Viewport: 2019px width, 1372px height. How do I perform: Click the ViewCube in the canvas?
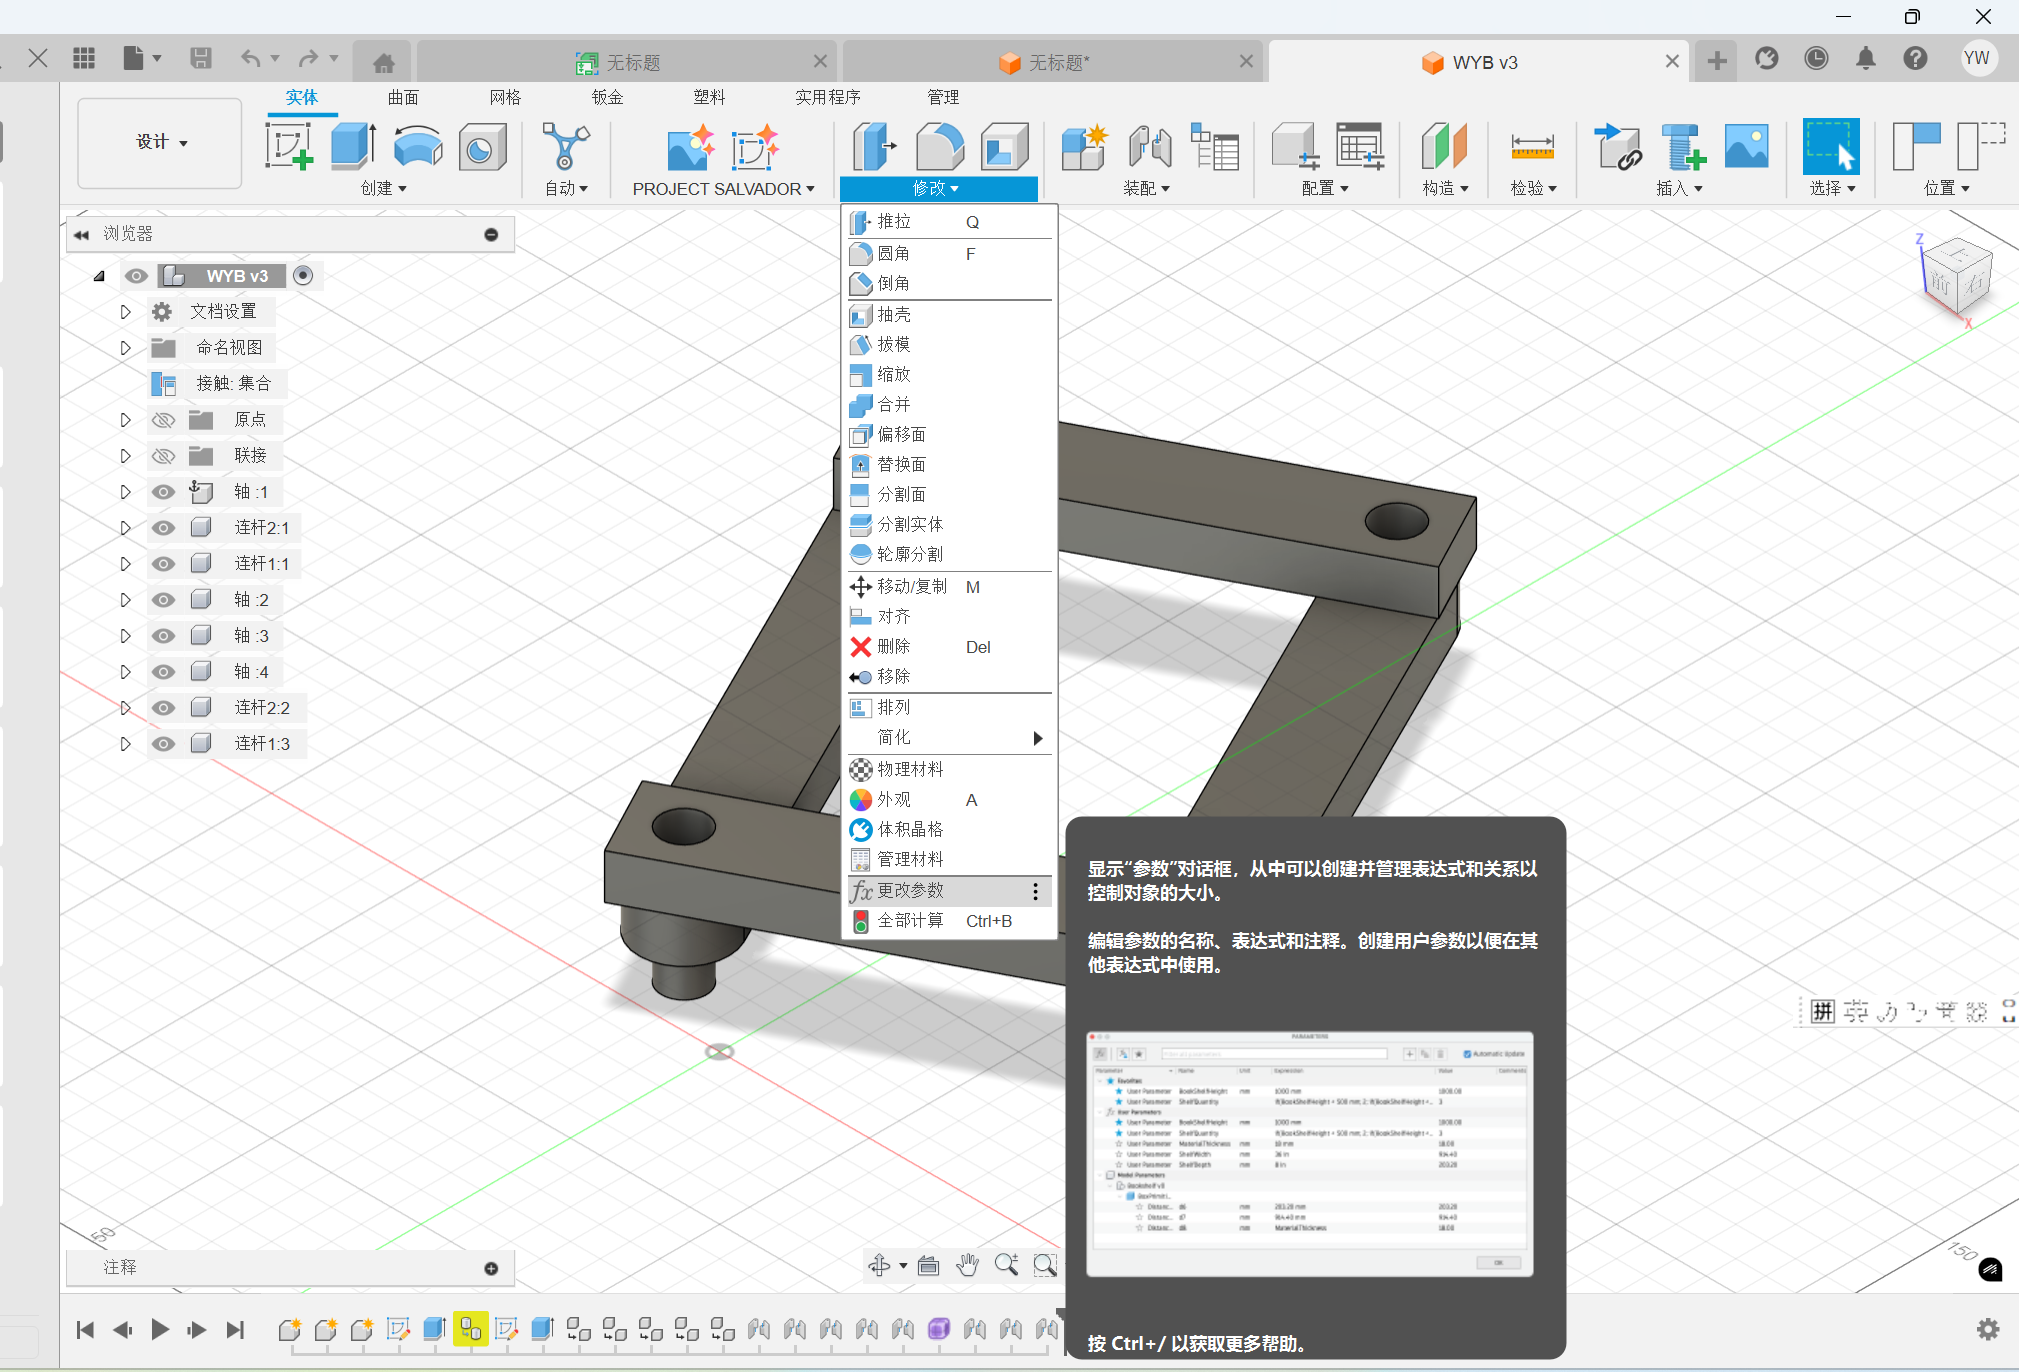[1956, 276]
